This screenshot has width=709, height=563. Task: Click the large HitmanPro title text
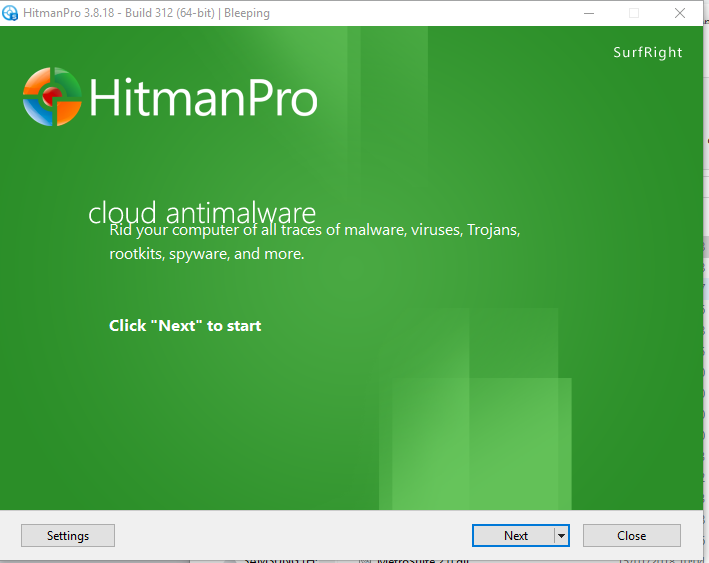203,98
